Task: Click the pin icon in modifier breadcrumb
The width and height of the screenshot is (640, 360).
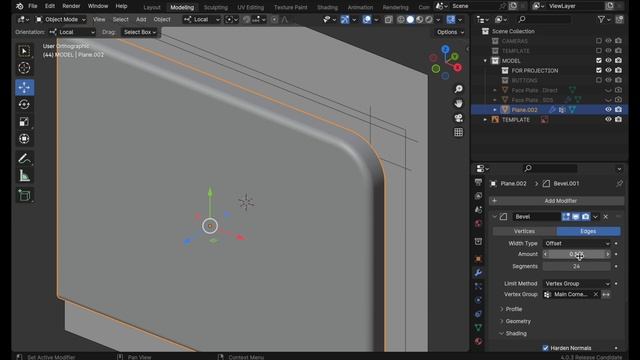Action: [x=619, y=184]
